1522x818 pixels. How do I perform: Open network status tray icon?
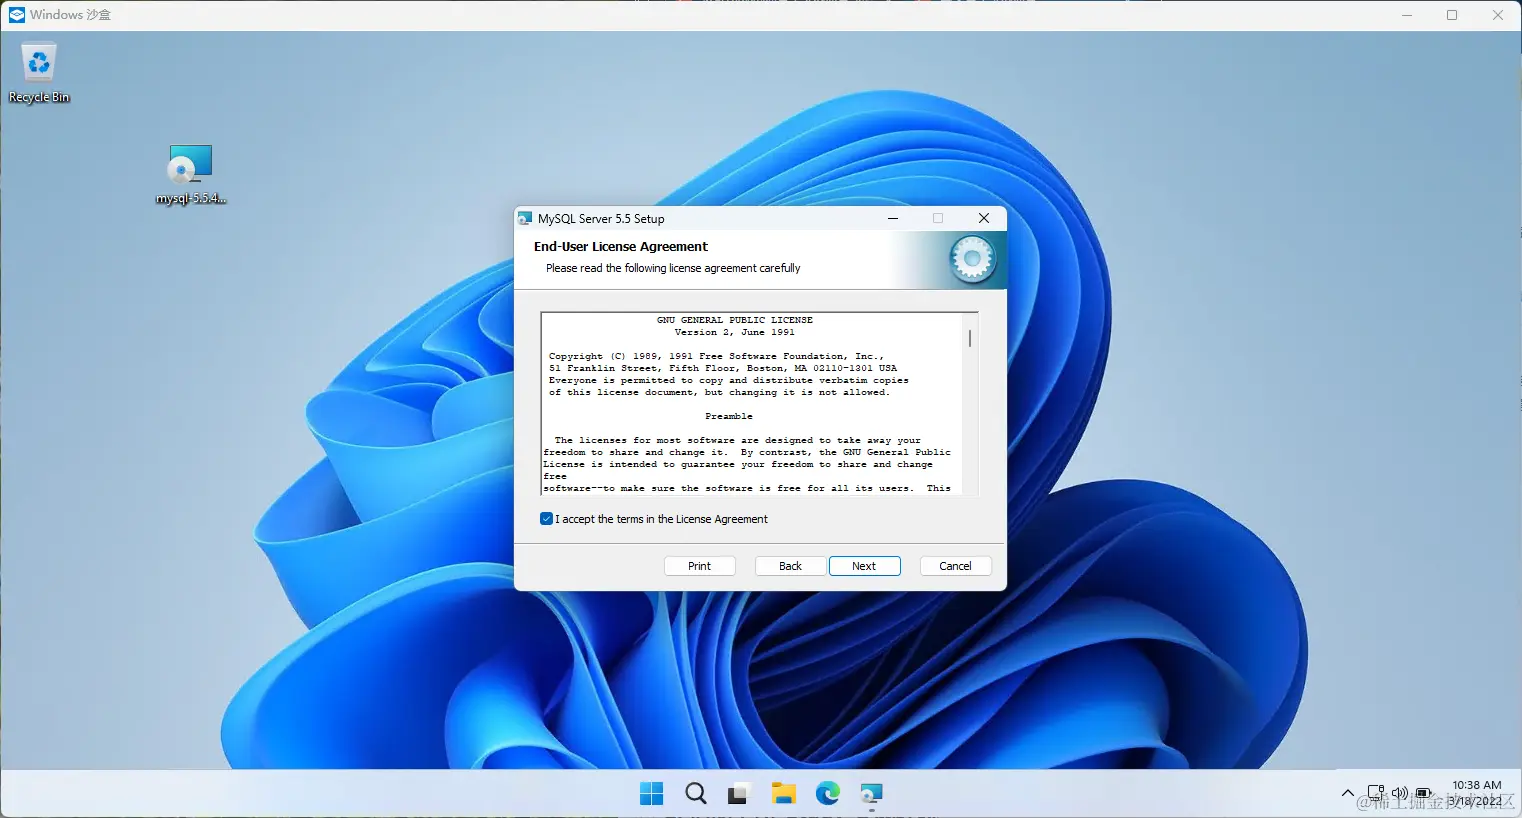pos(1376,793)
